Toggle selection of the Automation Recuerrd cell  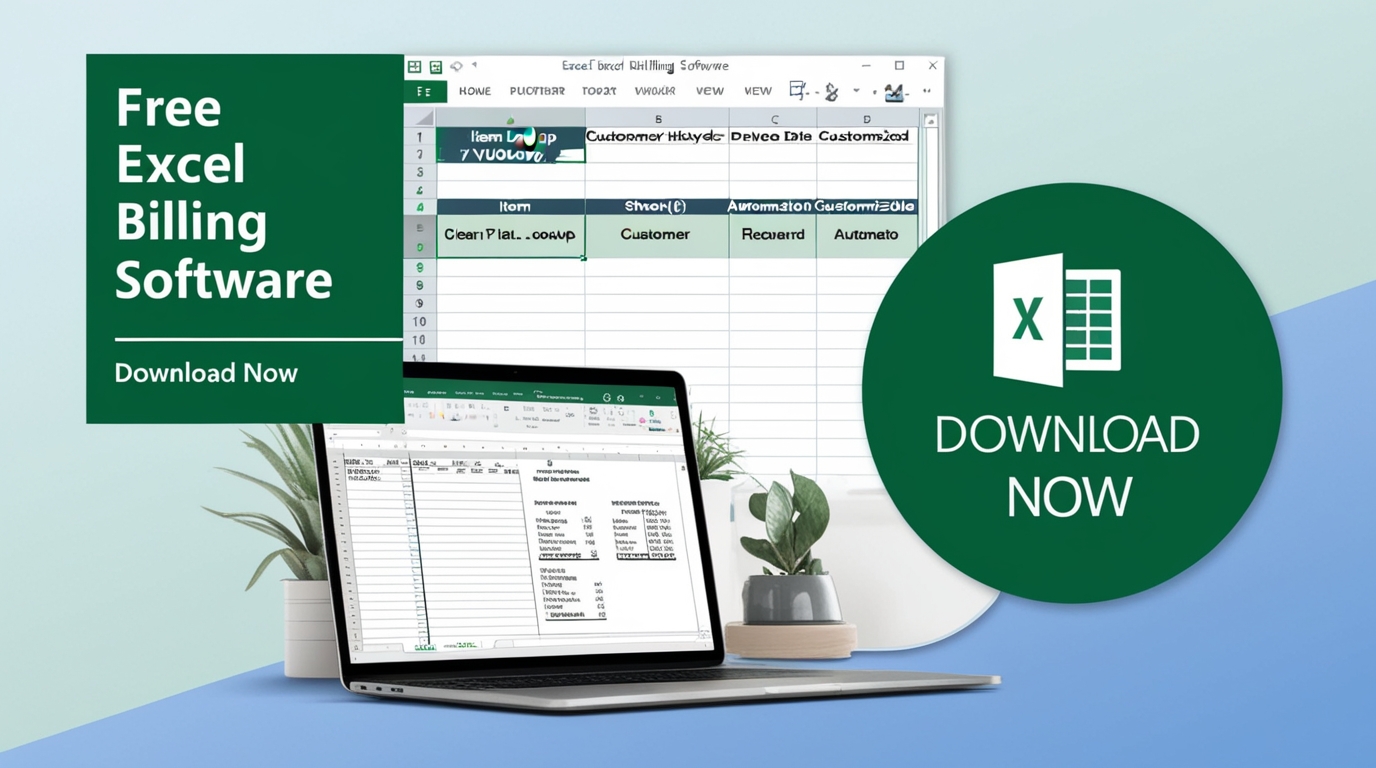coord(773,235)
